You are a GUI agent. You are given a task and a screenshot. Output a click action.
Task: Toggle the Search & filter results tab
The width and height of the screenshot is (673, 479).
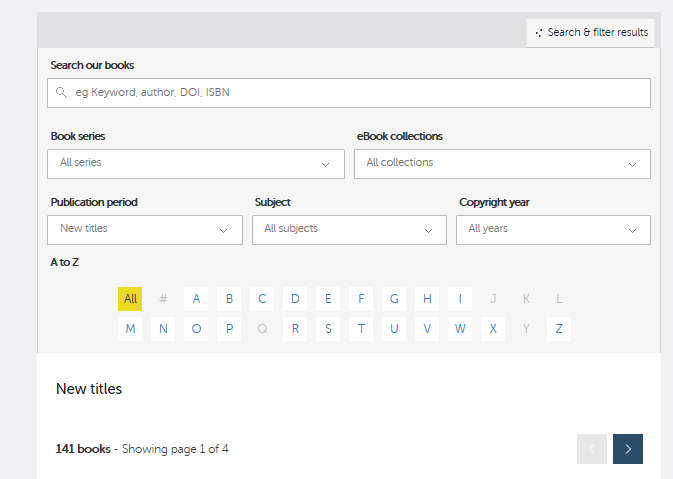point(591,33)
